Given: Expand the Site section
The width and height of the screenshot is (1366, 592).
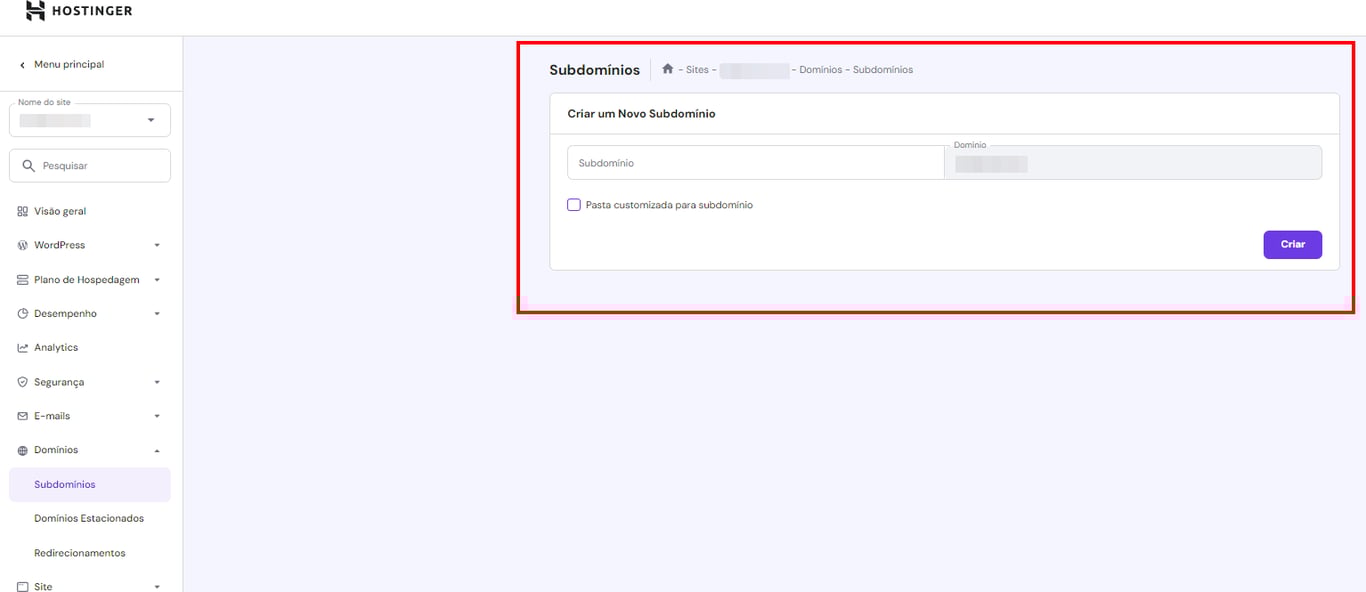Looking at the screenshot, I should pos(156,585).
